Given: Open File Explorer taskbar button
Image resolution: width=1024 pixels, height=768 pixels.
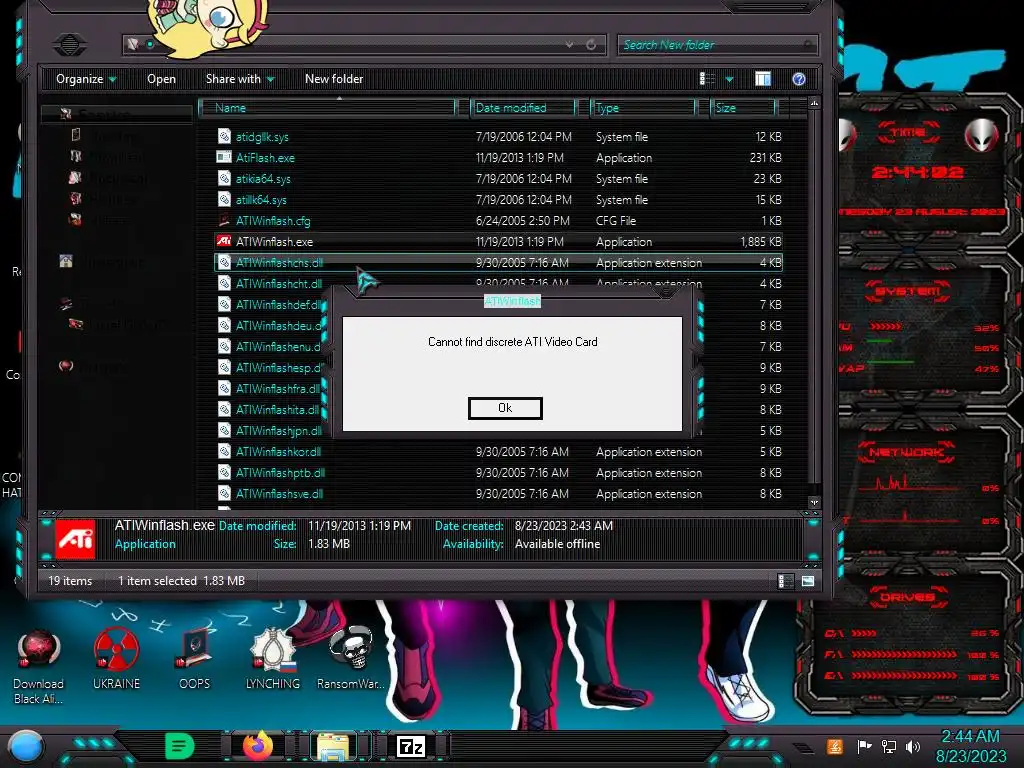Looking at the screenshot, I should pos(333,746).
